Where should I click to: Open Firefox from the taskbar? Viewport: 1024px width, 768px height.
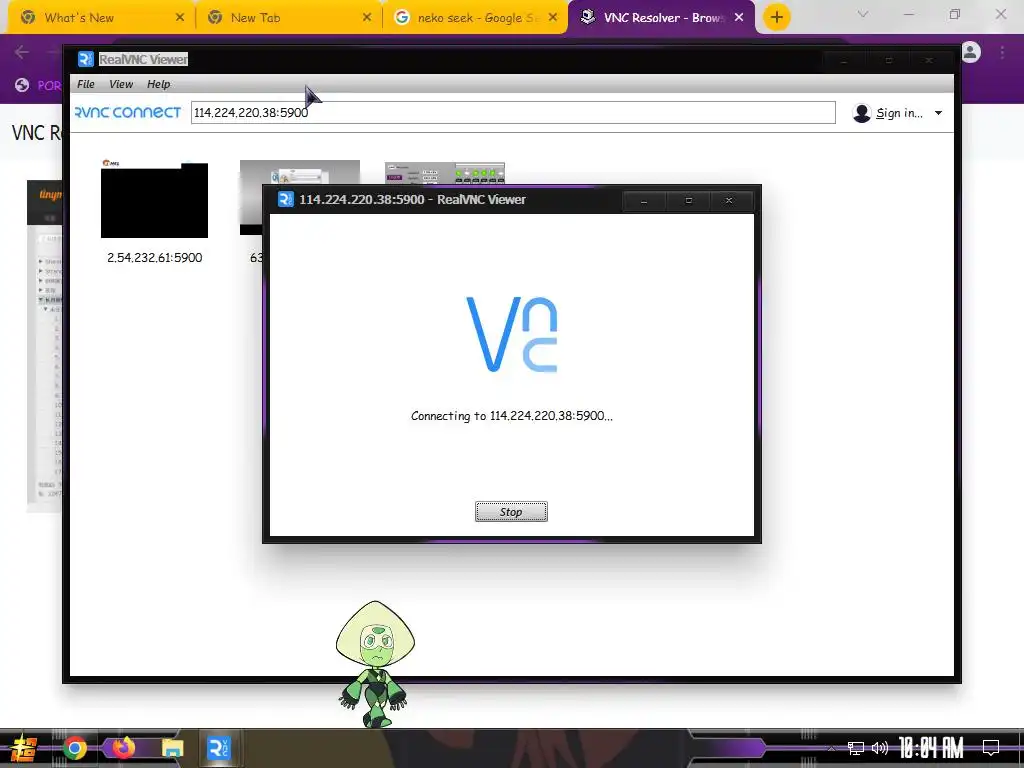[x=123, y=748]
